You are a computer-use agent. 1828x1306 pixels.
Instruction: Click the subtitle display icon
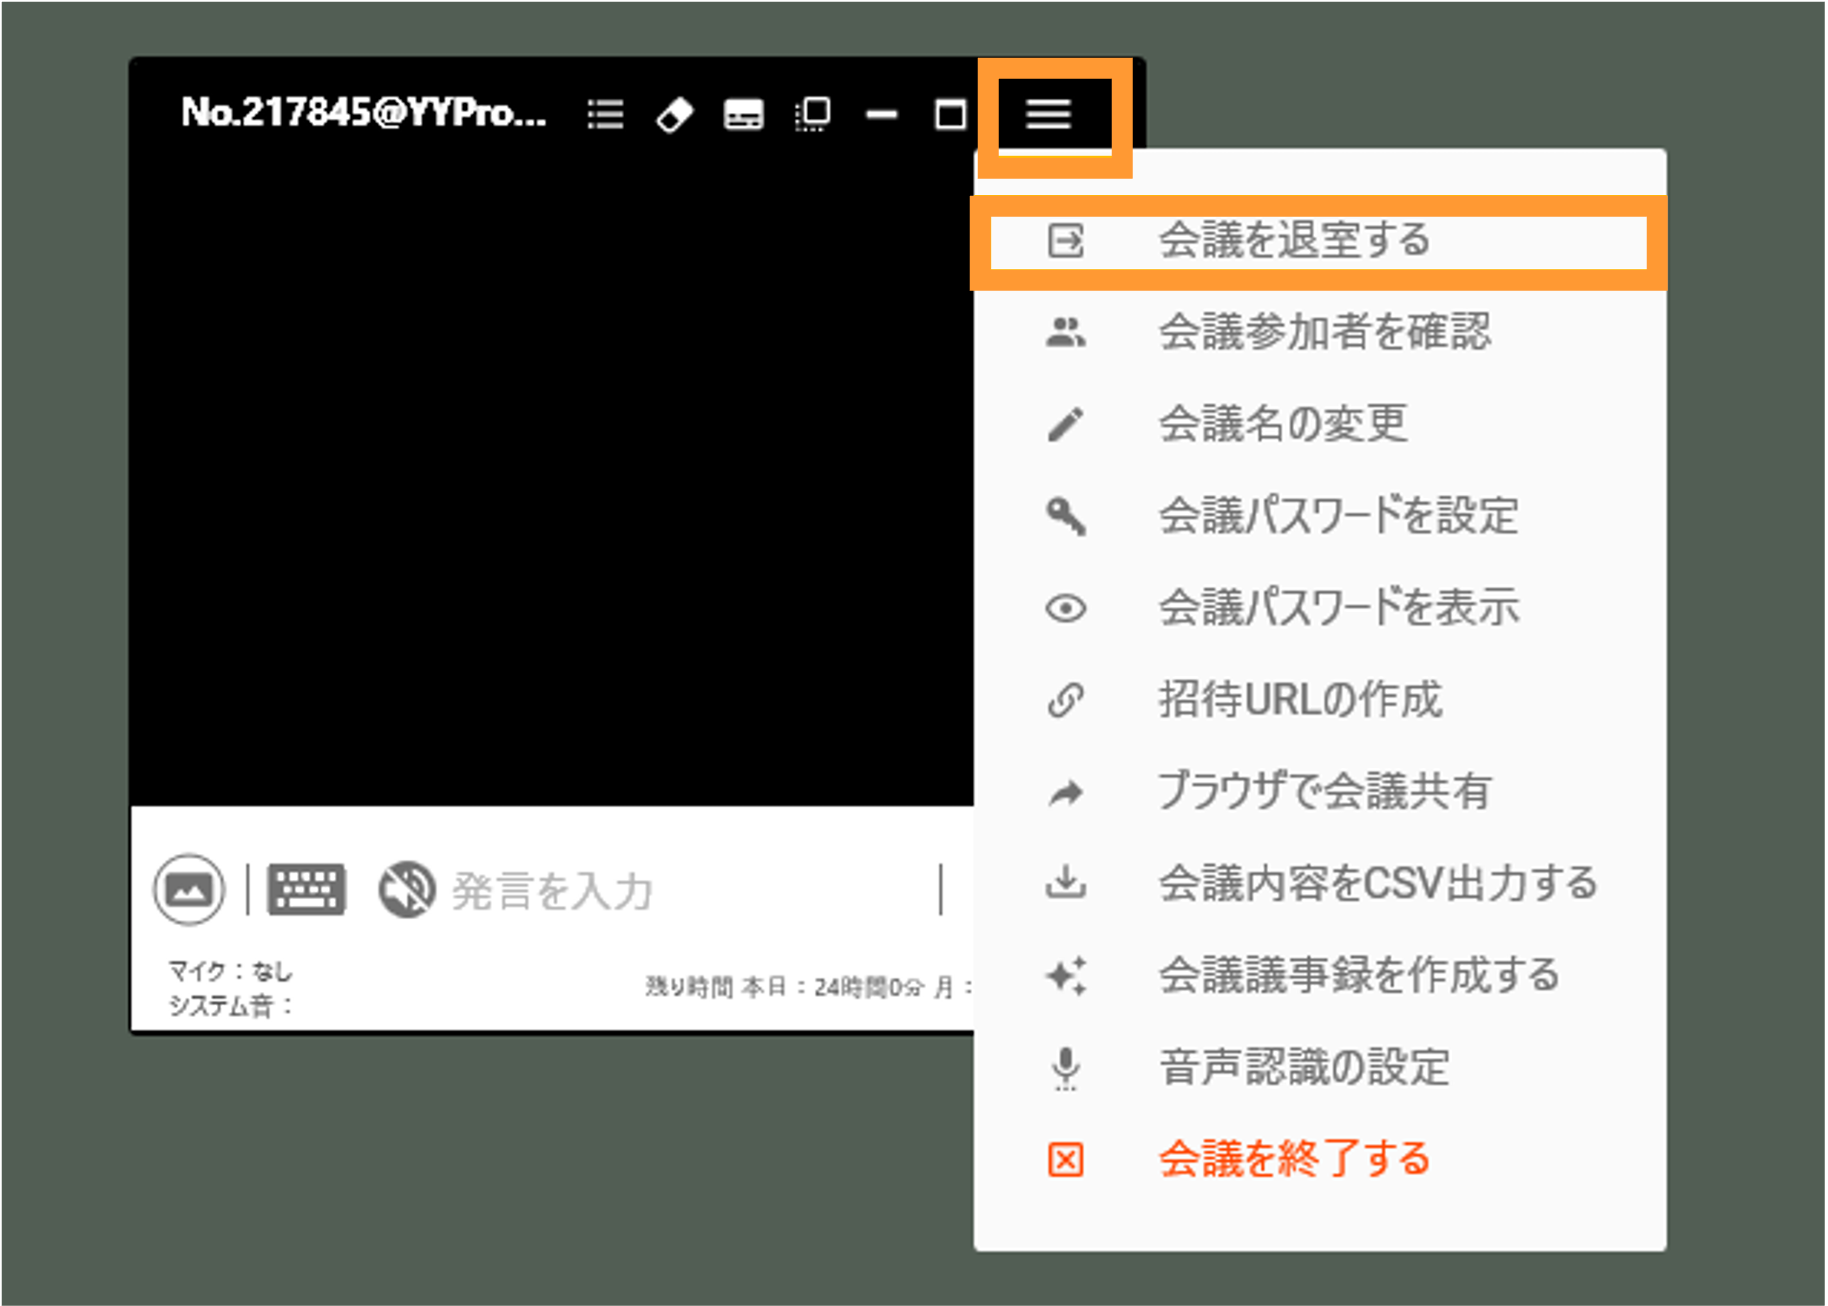743,115
